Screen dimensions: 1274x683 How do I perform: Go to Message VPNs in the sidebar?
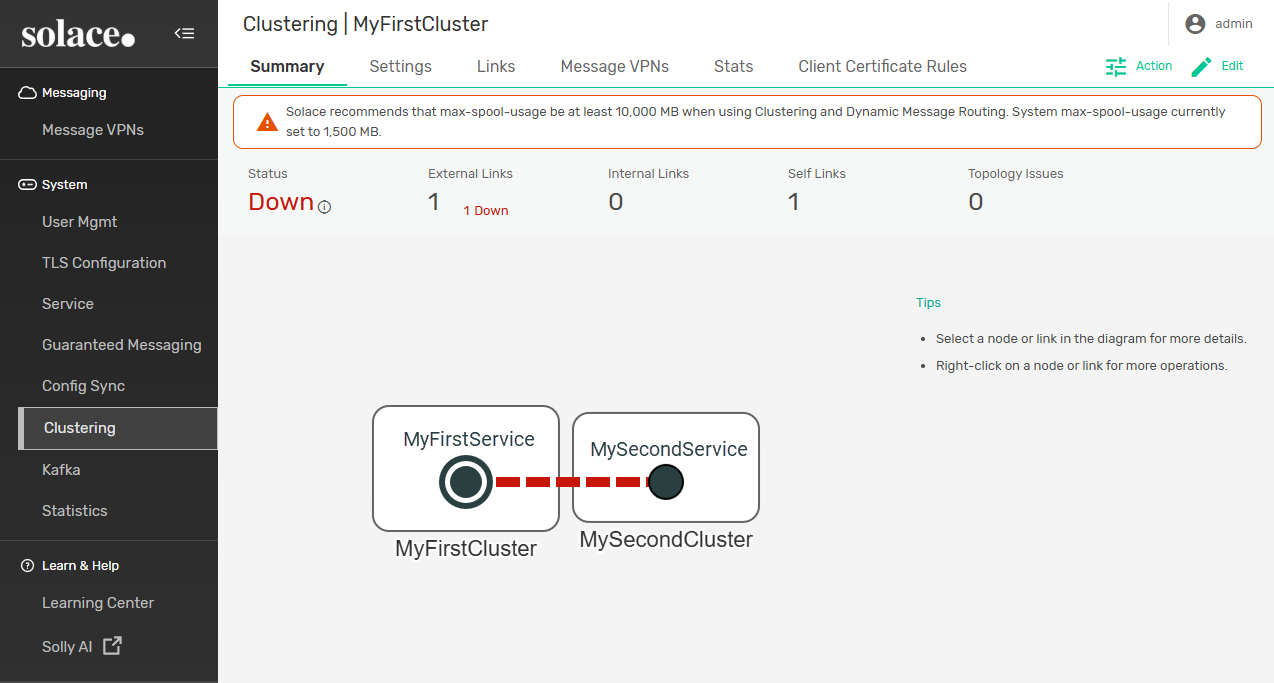tap(93, 130)
